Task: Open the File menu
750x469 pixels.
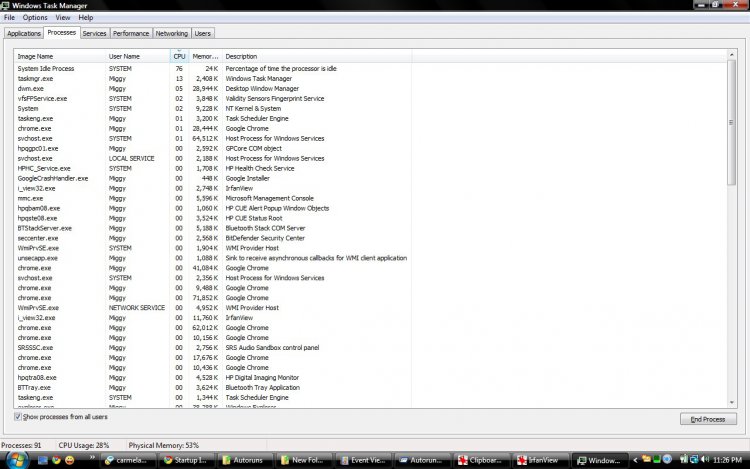Action: point(9,18)
